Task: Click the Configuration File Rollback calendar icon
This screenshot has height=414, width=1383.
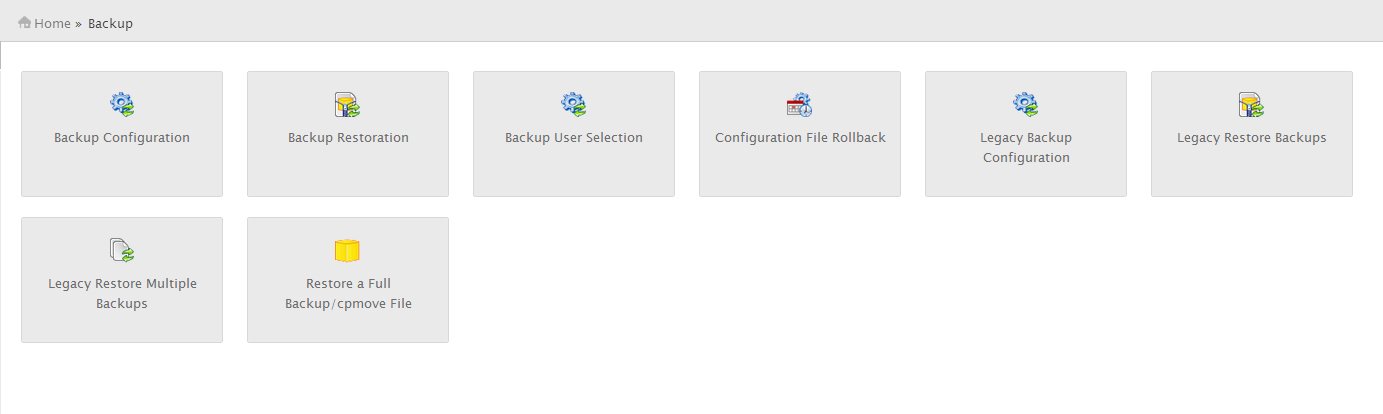Action: (800, 104)
